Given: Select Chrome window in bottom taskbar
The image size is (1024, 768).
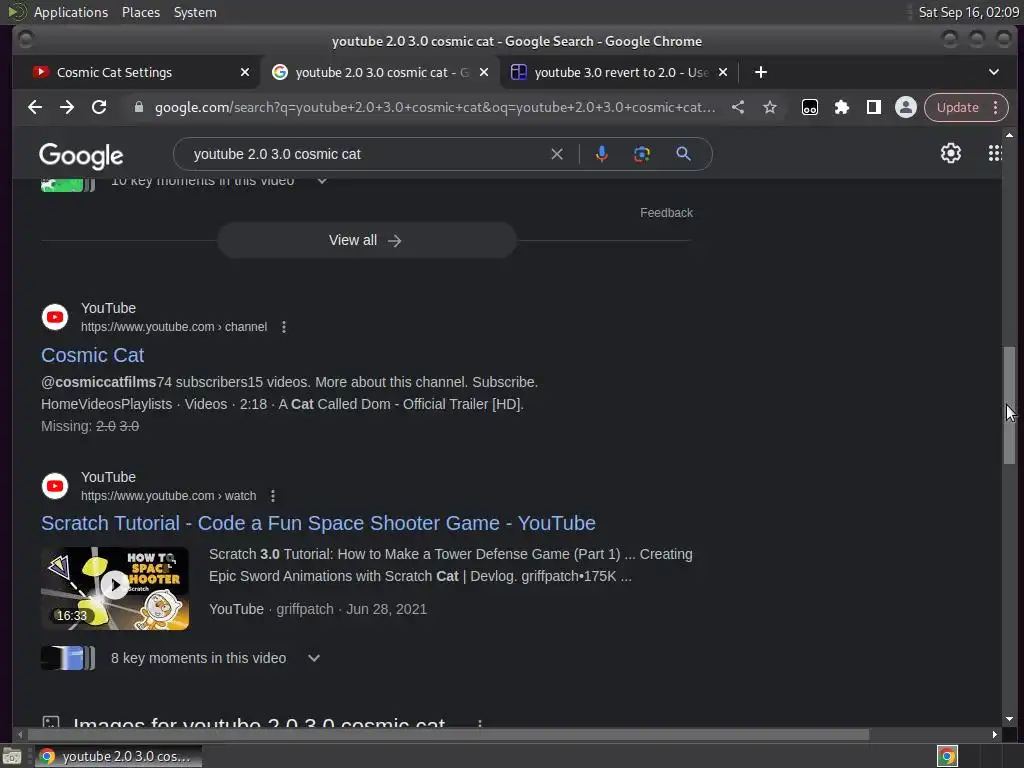Looking at the screenshot, I should coord(118,756).
